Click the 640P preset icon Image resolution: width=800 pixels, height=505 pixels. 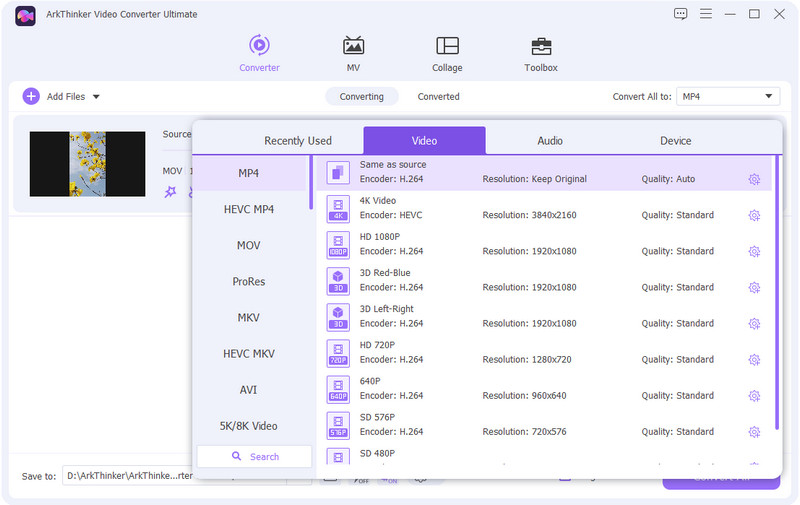(338, 390)
